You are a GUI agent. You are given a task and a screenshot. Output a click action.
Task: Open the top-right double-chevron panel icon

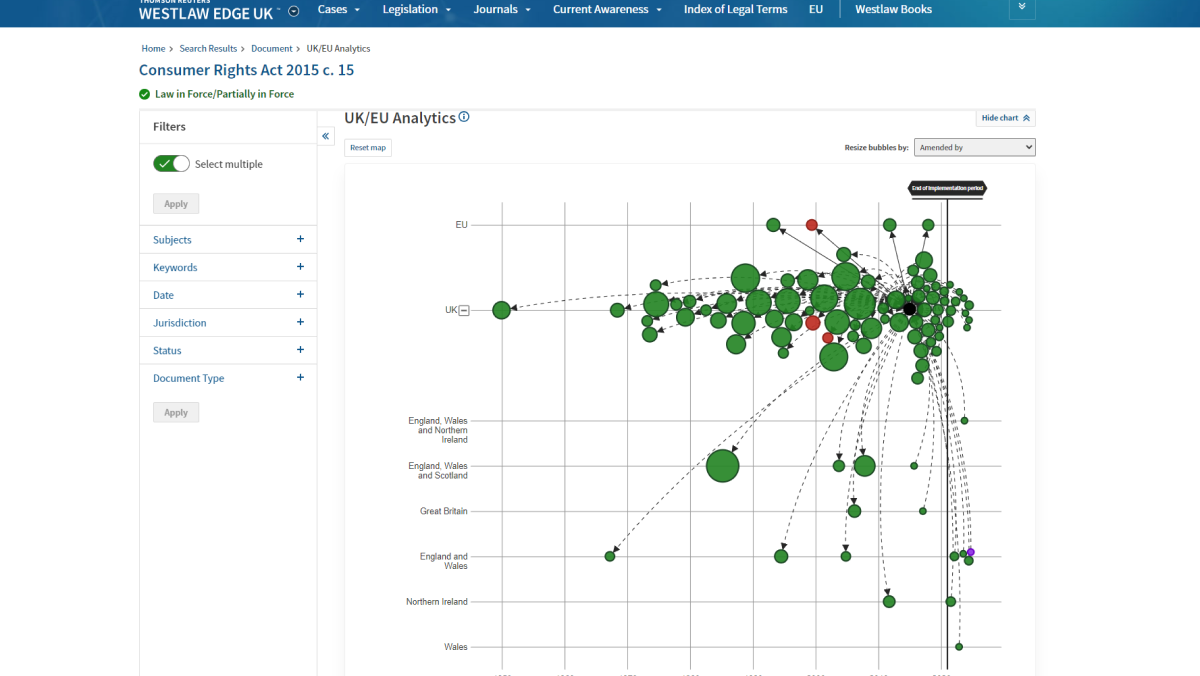click(x=1022, y=9)
